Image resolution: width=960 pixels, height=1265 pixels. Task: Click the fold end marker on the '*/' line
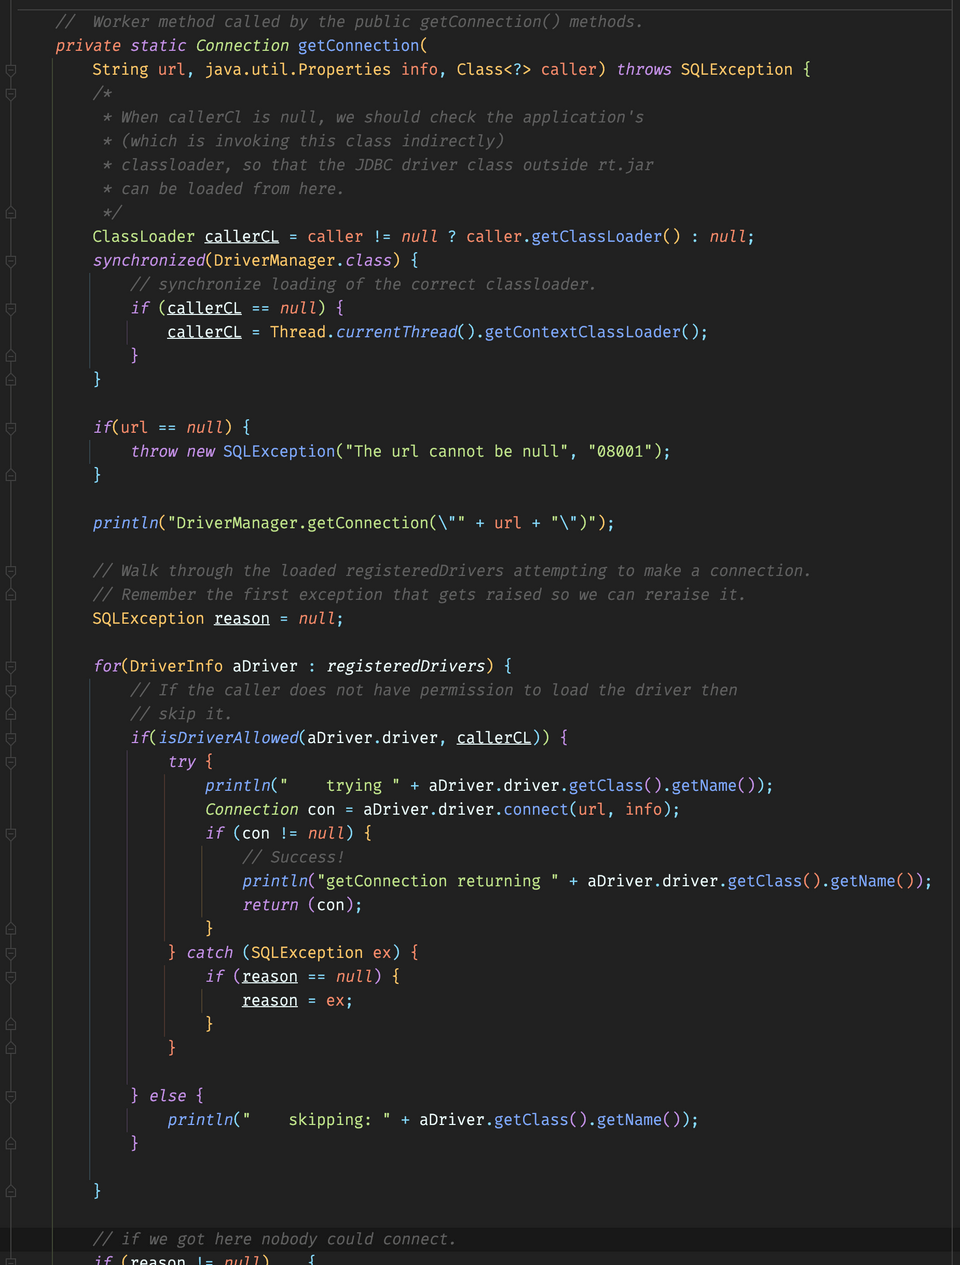point(10,213)
